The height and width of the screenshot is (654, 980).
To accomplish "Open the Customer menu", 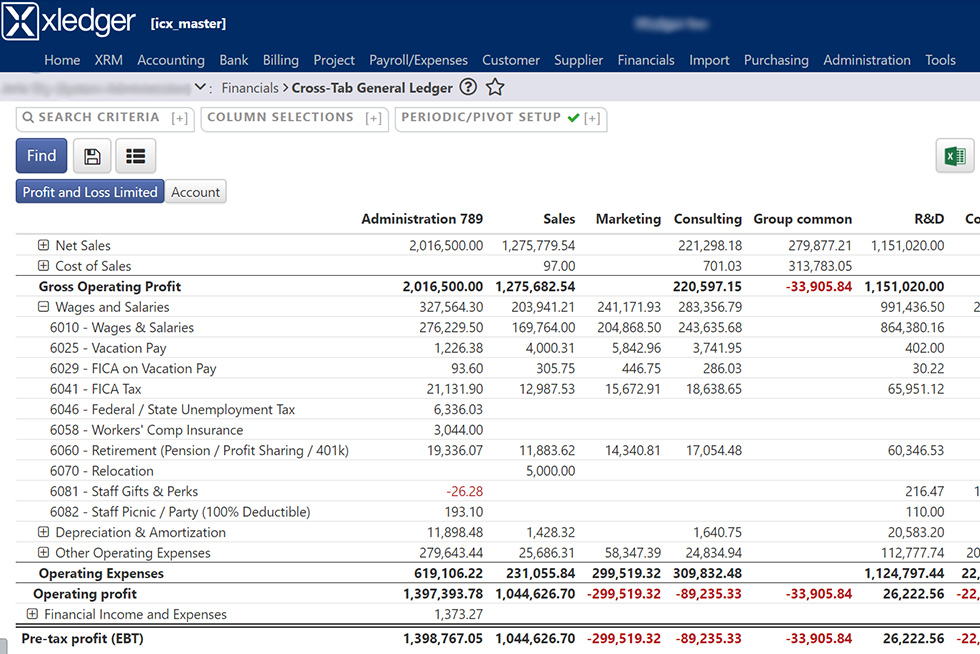I will coord(511,60).
